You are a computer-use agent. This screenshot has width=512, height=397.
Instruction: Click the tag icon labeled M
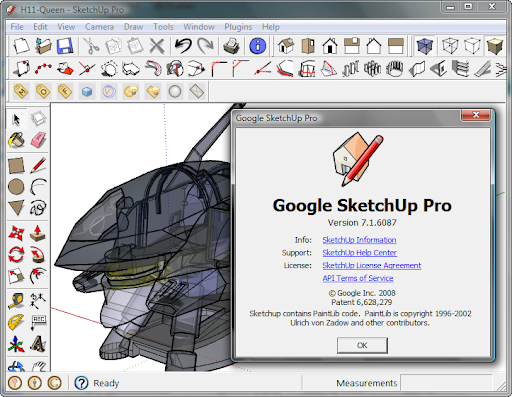coord(21,91)
